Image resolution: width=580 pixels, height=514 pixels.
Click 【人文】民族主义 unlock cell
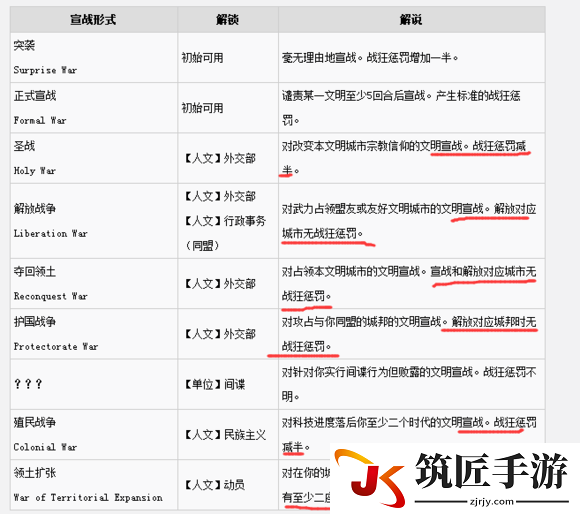(x=225, y=435)
